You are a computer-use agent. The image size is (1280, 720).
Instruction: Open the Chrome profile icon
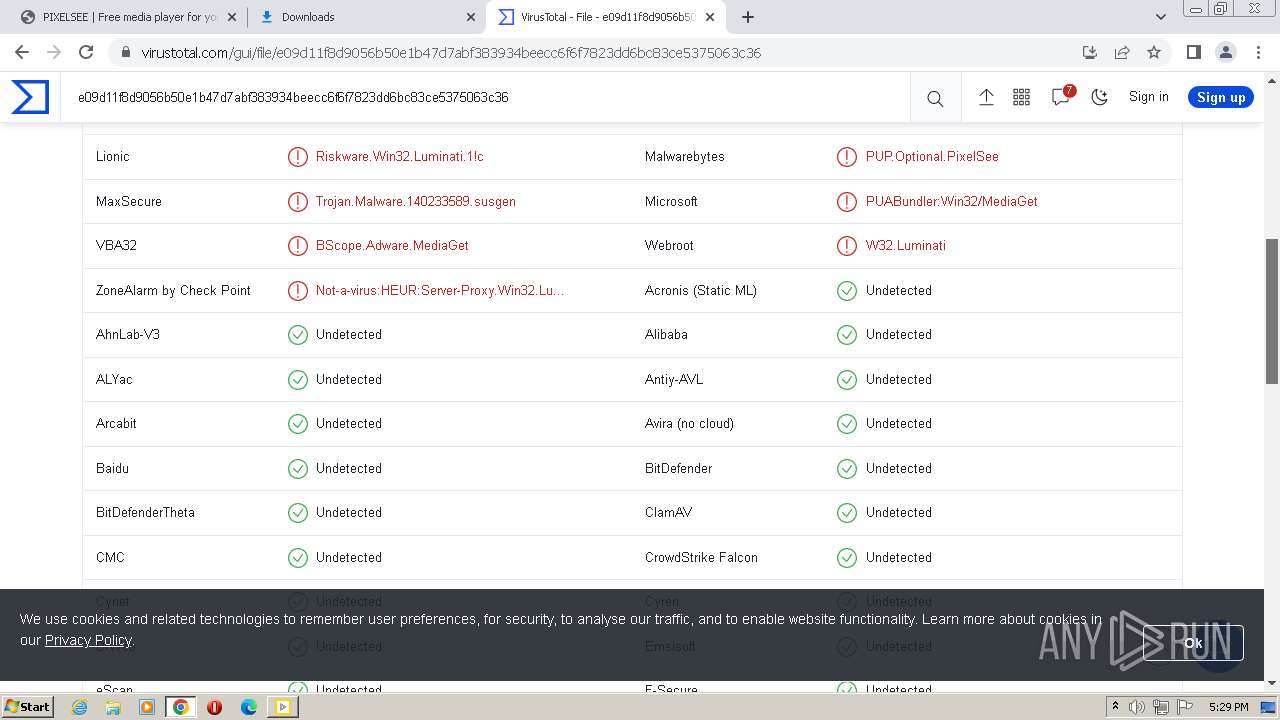[x=1225, y=52]
